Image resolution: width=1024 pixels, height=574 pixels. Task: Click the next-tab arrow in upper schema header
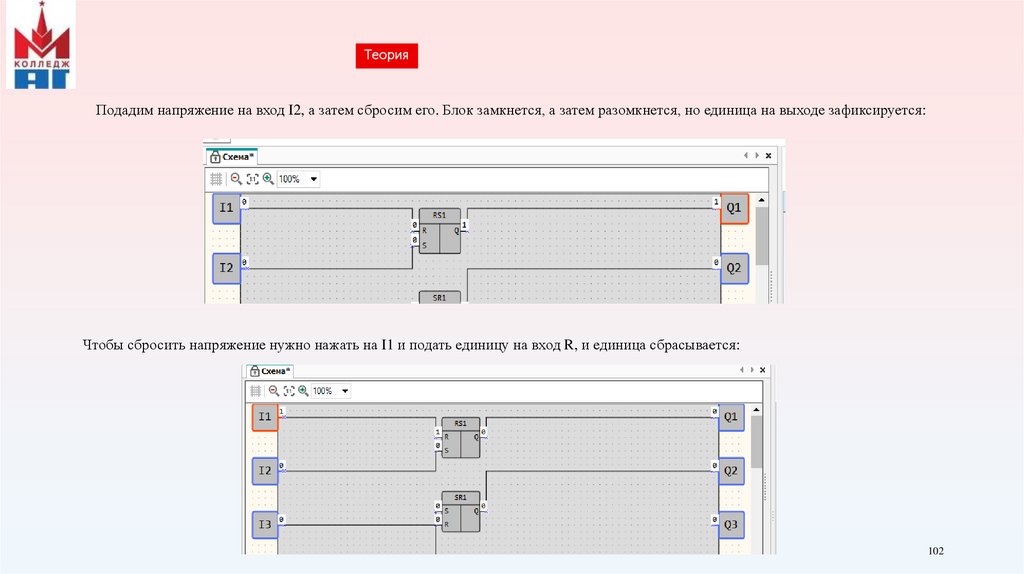point(756,155)
